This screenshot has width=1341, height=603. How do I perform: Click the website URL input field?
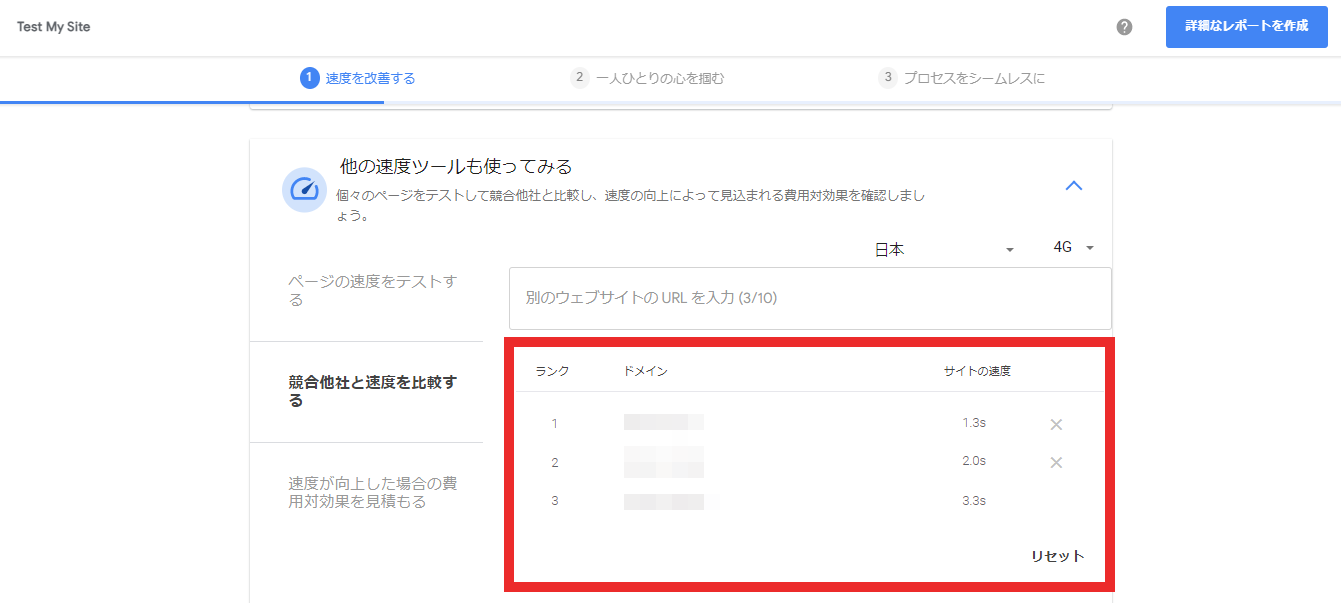(810, 298)
